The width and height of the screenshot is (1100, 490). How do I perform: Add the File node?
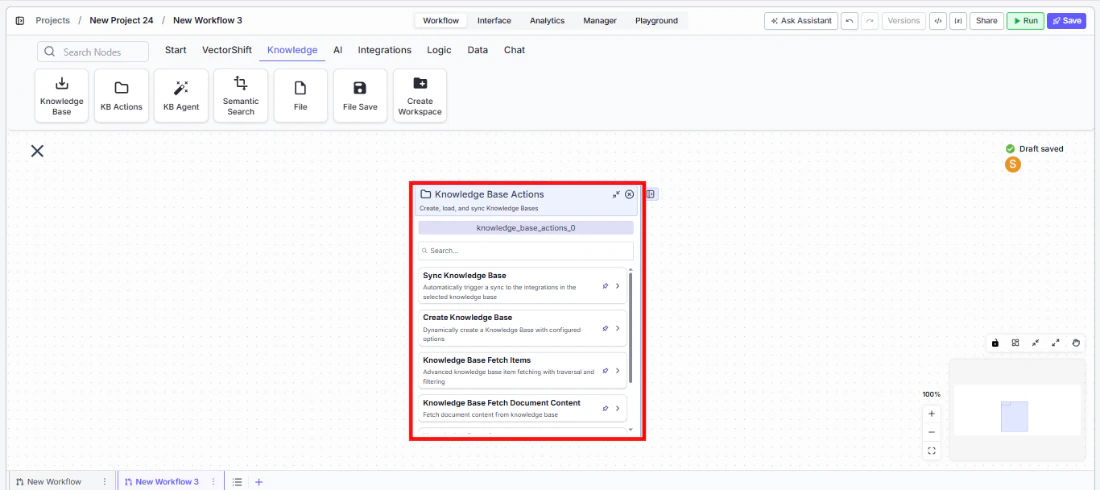[x=300, y=95]
